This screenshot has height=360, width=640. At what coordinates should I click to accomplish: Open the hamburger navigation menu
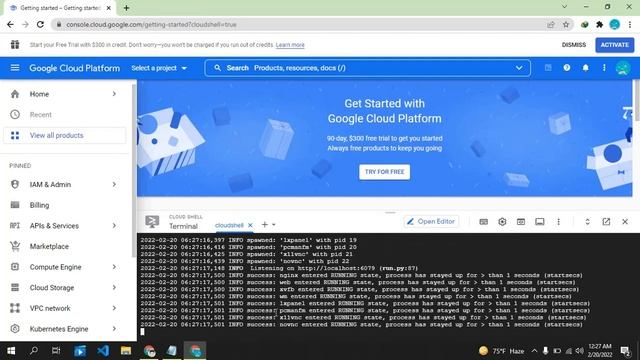point(15,68)
